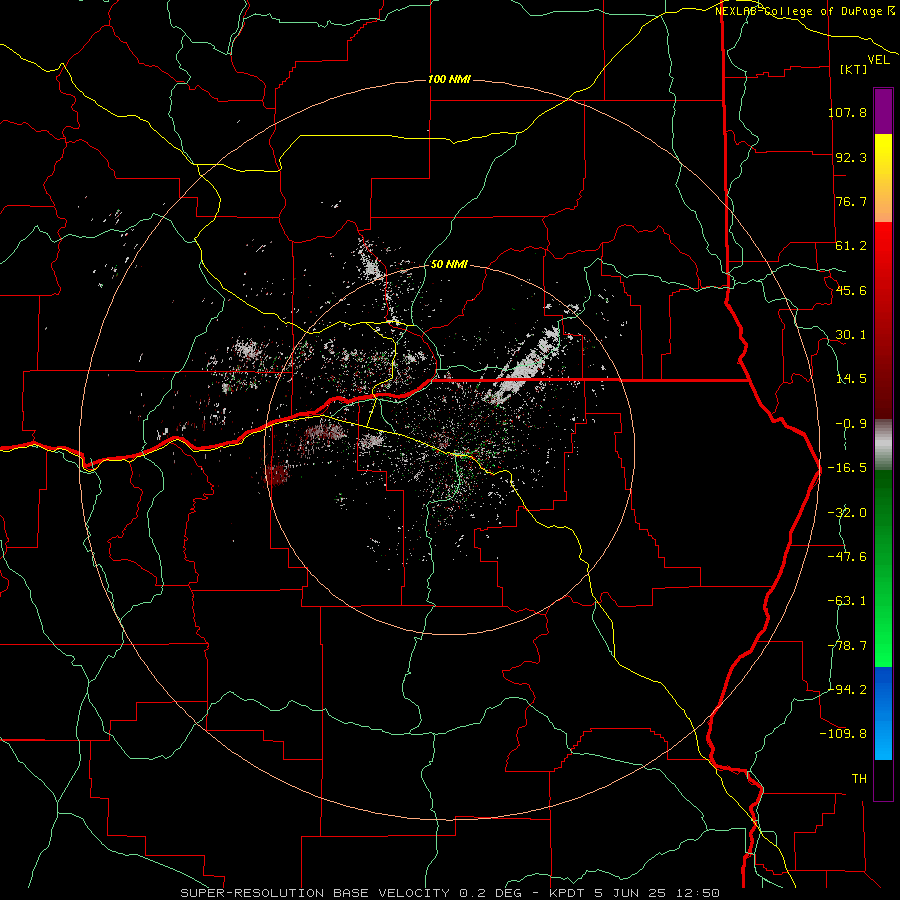
Task: Click the 107.8 velocity scale value
Action: 847,112
